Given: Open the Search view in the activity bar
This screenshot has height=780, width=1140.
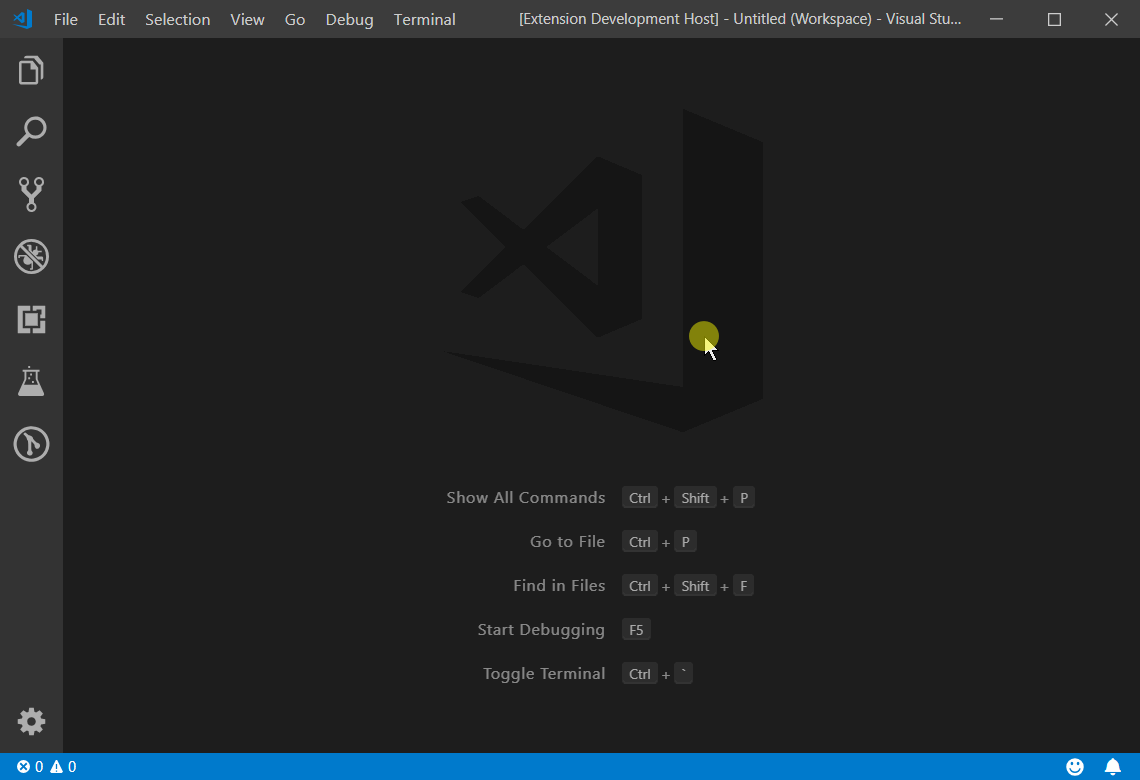Looking at the screenshot, I should [31, 132].
